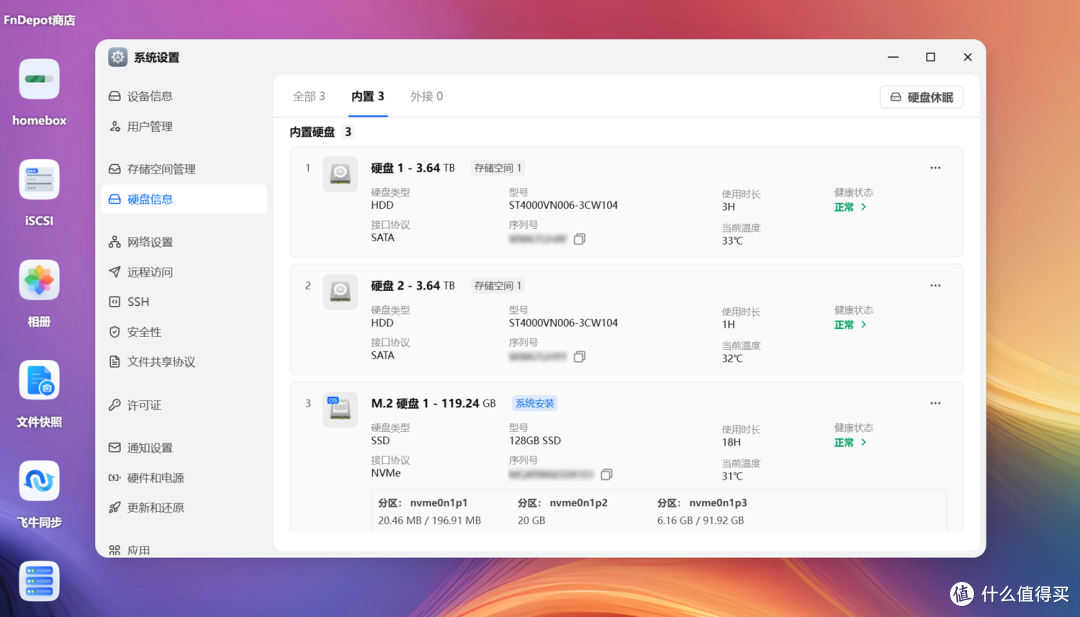This screenshot has width=1080, height=617.
Task: Click the 硬盘 1 - 3.64 TB title
Action: 413,168
